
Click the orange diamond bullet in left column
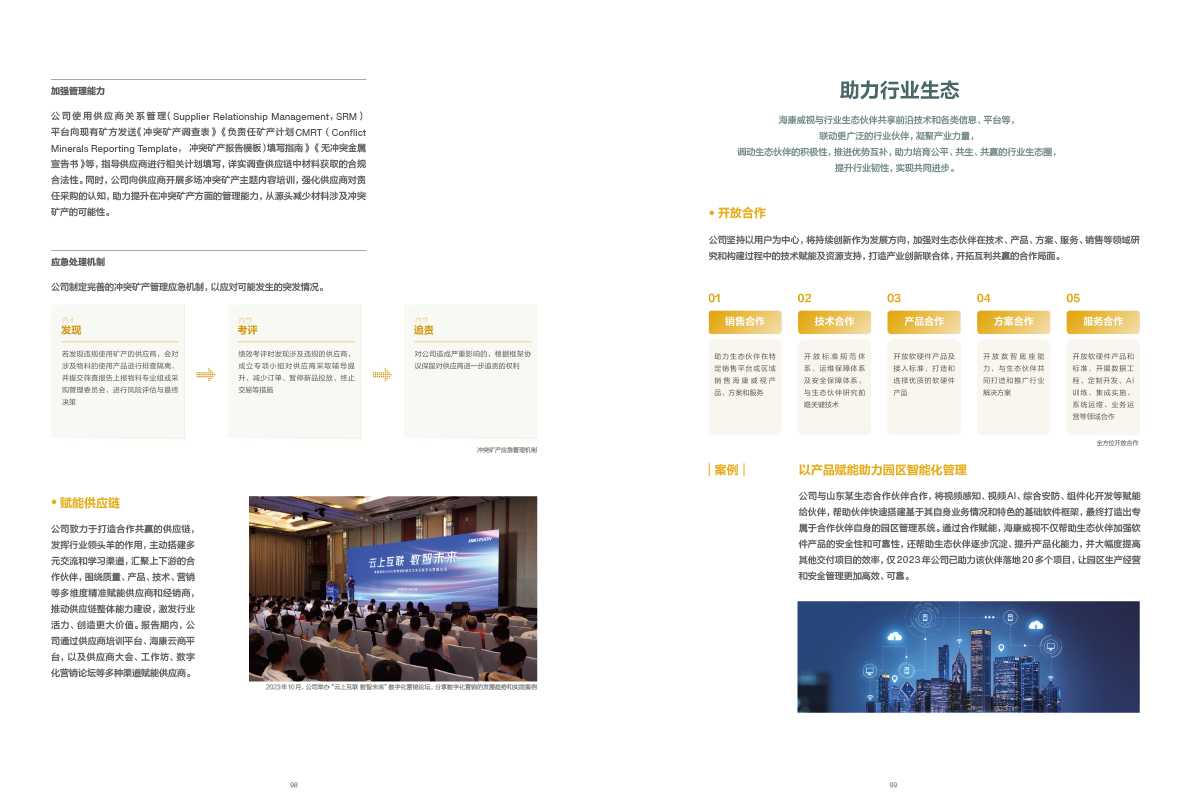53,502
